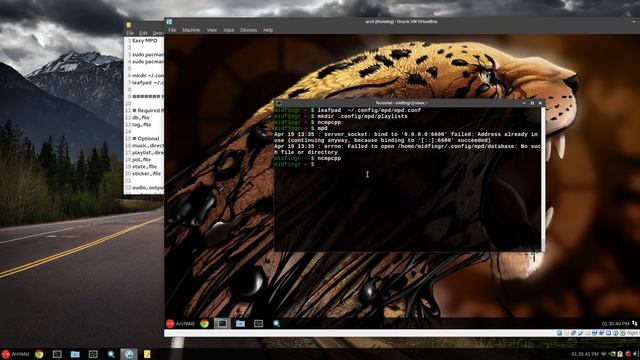The height and width of the screenshot is (360, 640).
Task: Open the Input menu in VirtualBox
Action: coord(229,30)
